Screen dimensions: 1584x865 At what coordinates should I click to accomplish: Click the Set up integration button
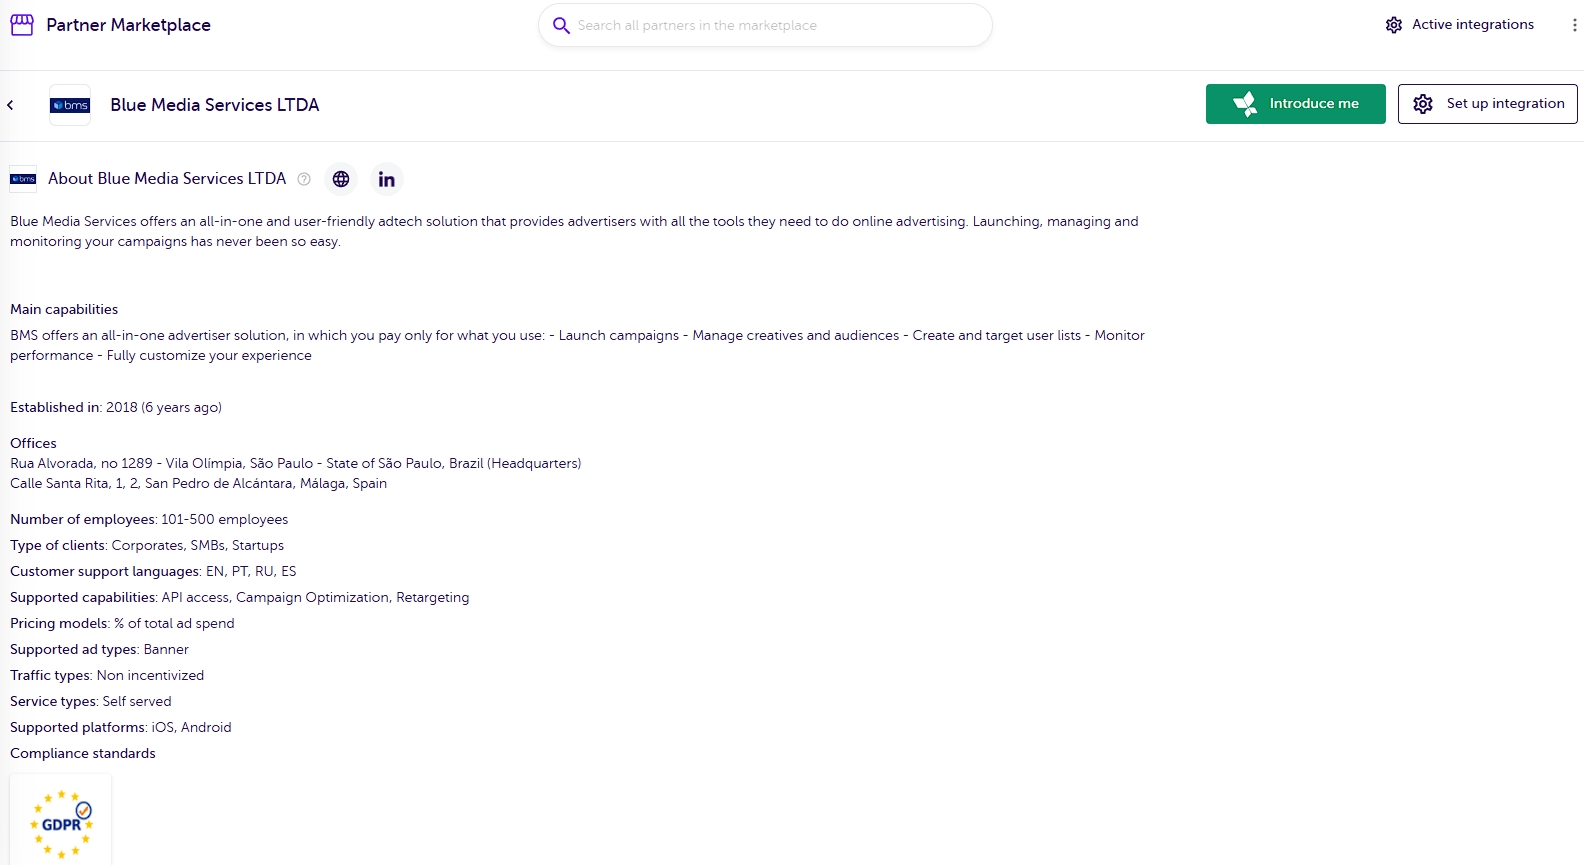point(1487,104)
